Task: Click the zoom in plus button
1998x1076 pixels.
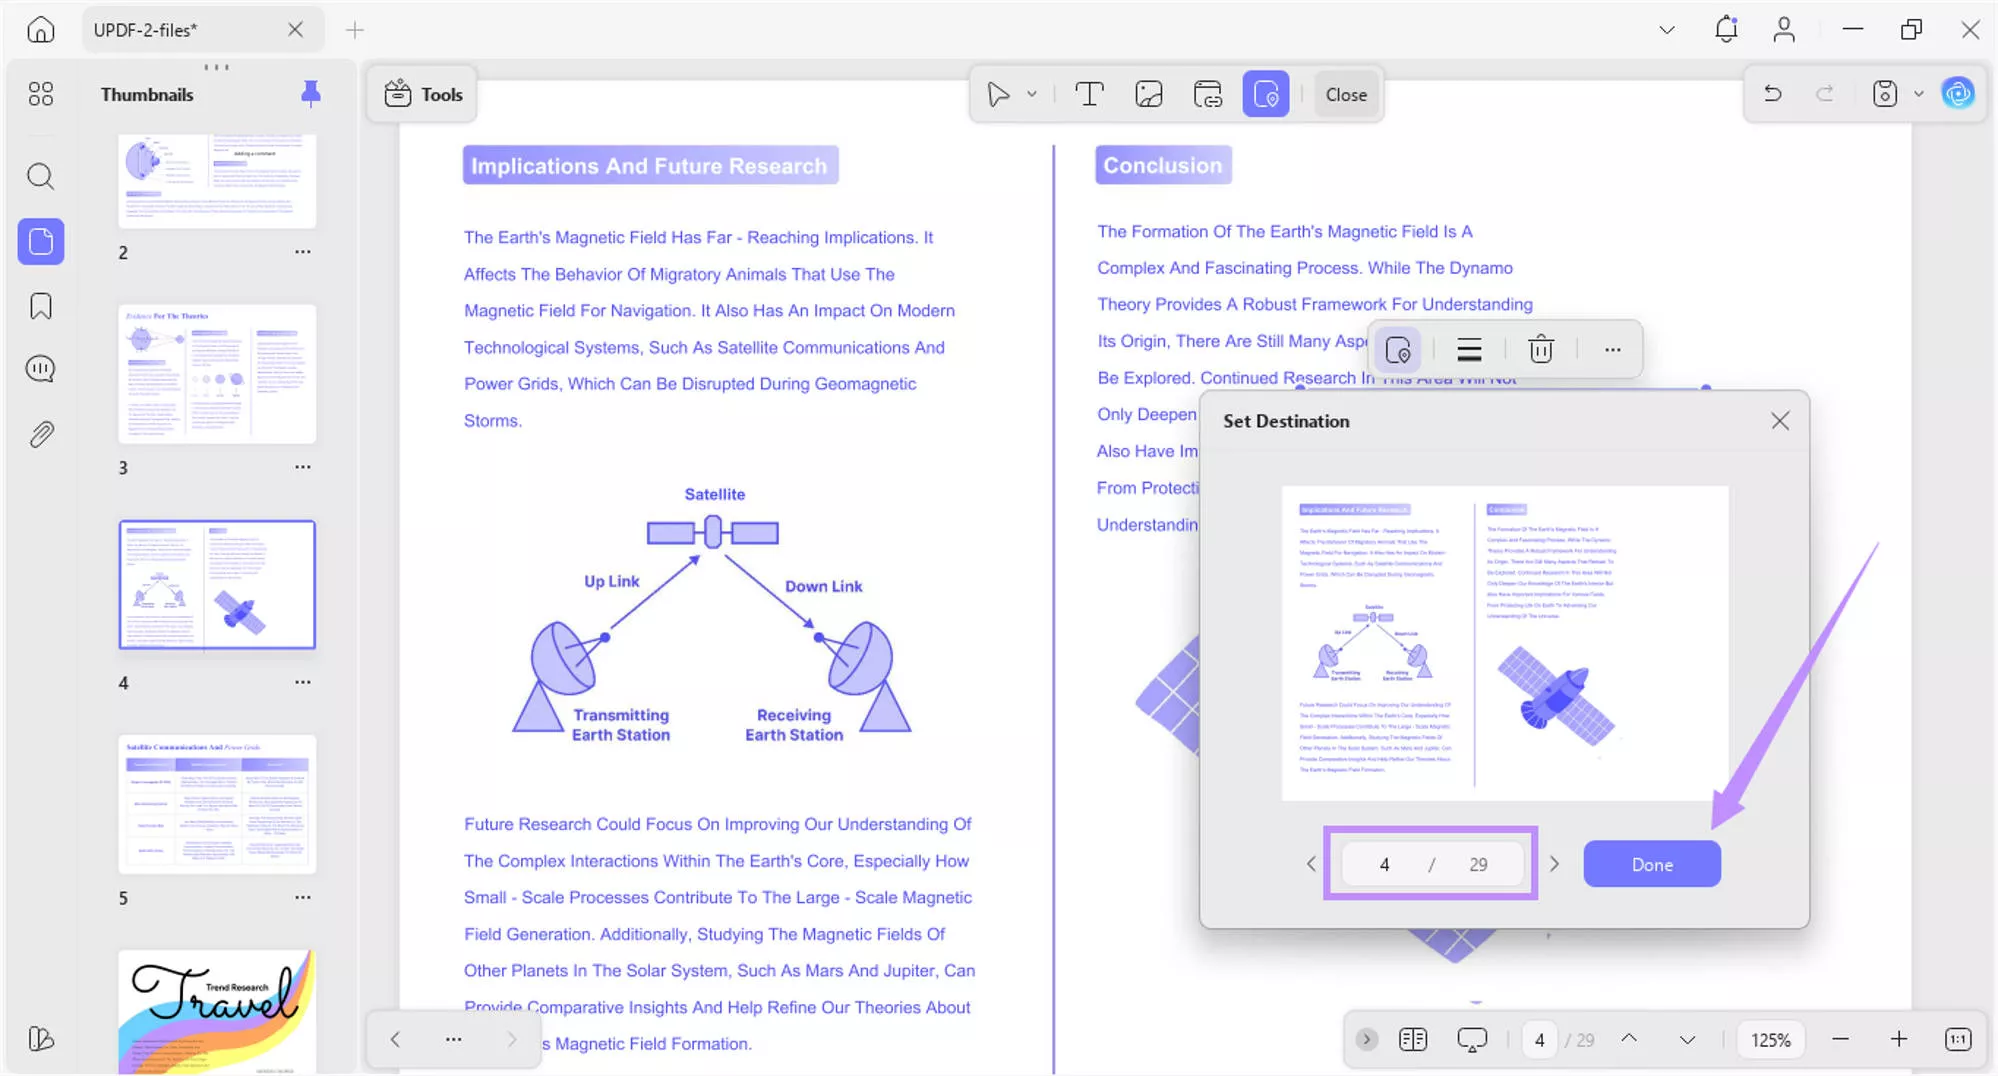Action: coord(1898,1039)
